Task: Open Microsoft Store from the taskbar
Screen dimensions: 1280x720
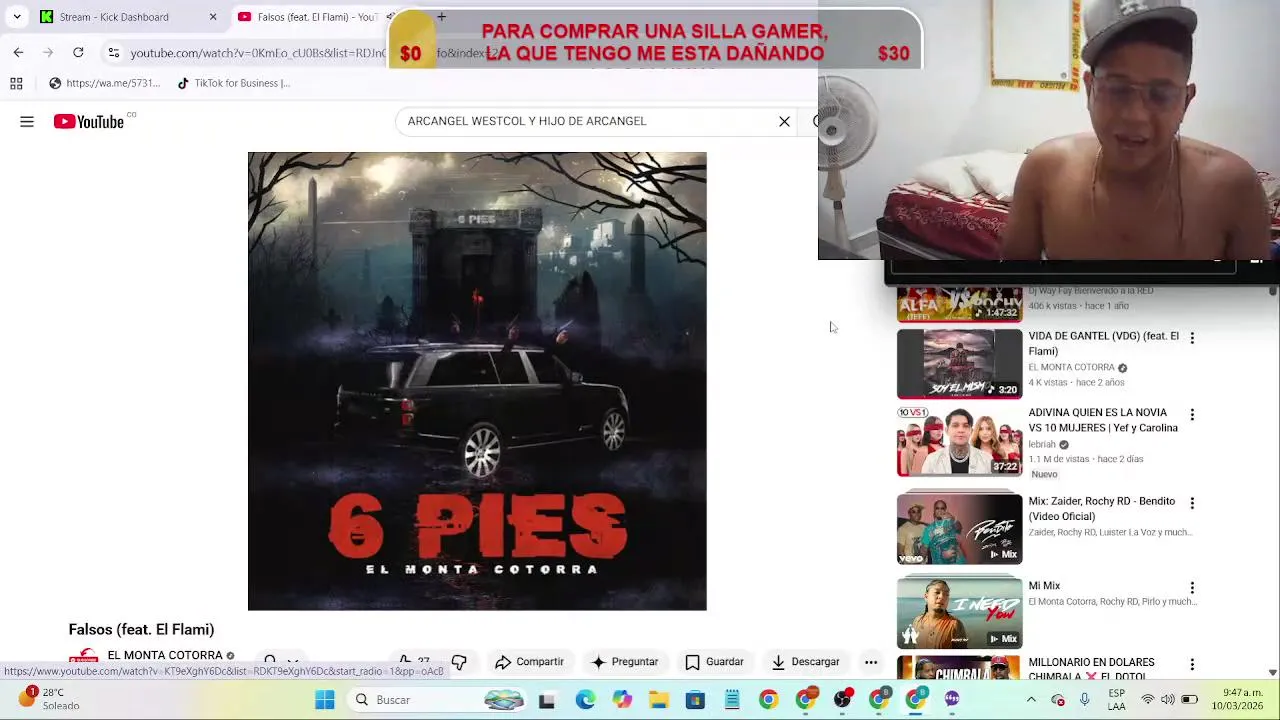Action: tap(695, 700)
